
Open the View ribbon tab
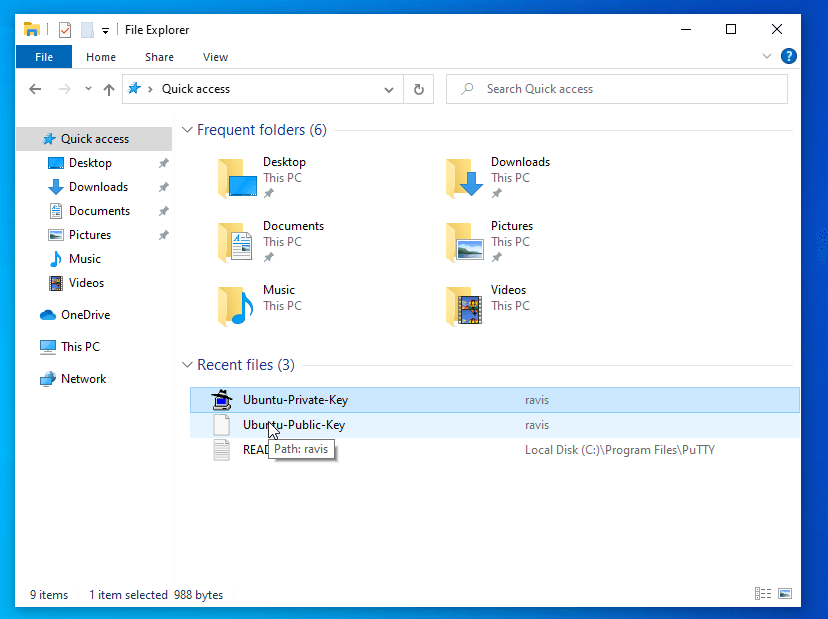click(215, 57)
